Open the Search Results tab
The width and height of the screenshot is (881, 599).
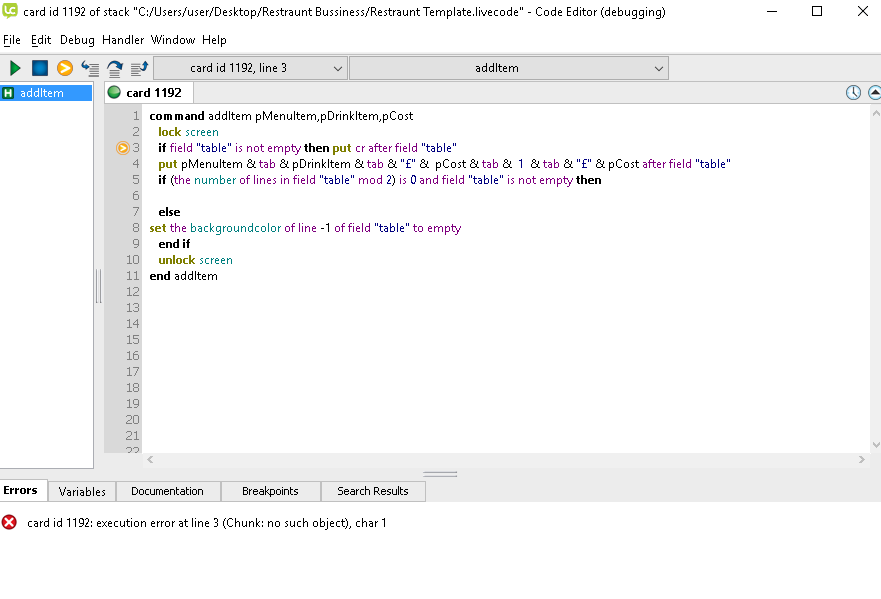(x=373, y=491)
